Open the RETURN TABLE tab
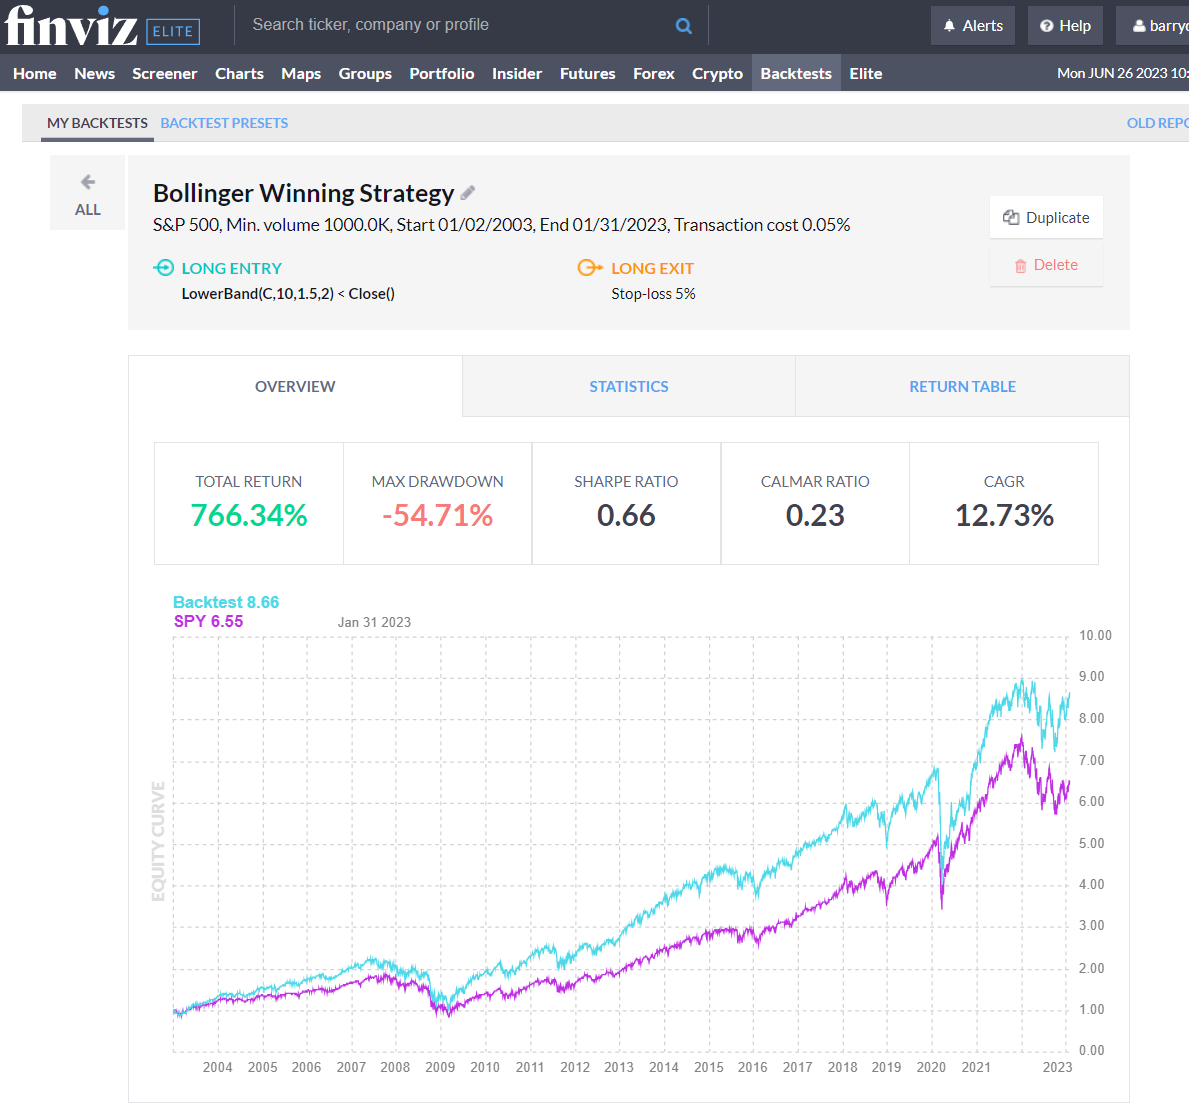This screenshot has width=1189, height=1111. click(x=961, y=386)
